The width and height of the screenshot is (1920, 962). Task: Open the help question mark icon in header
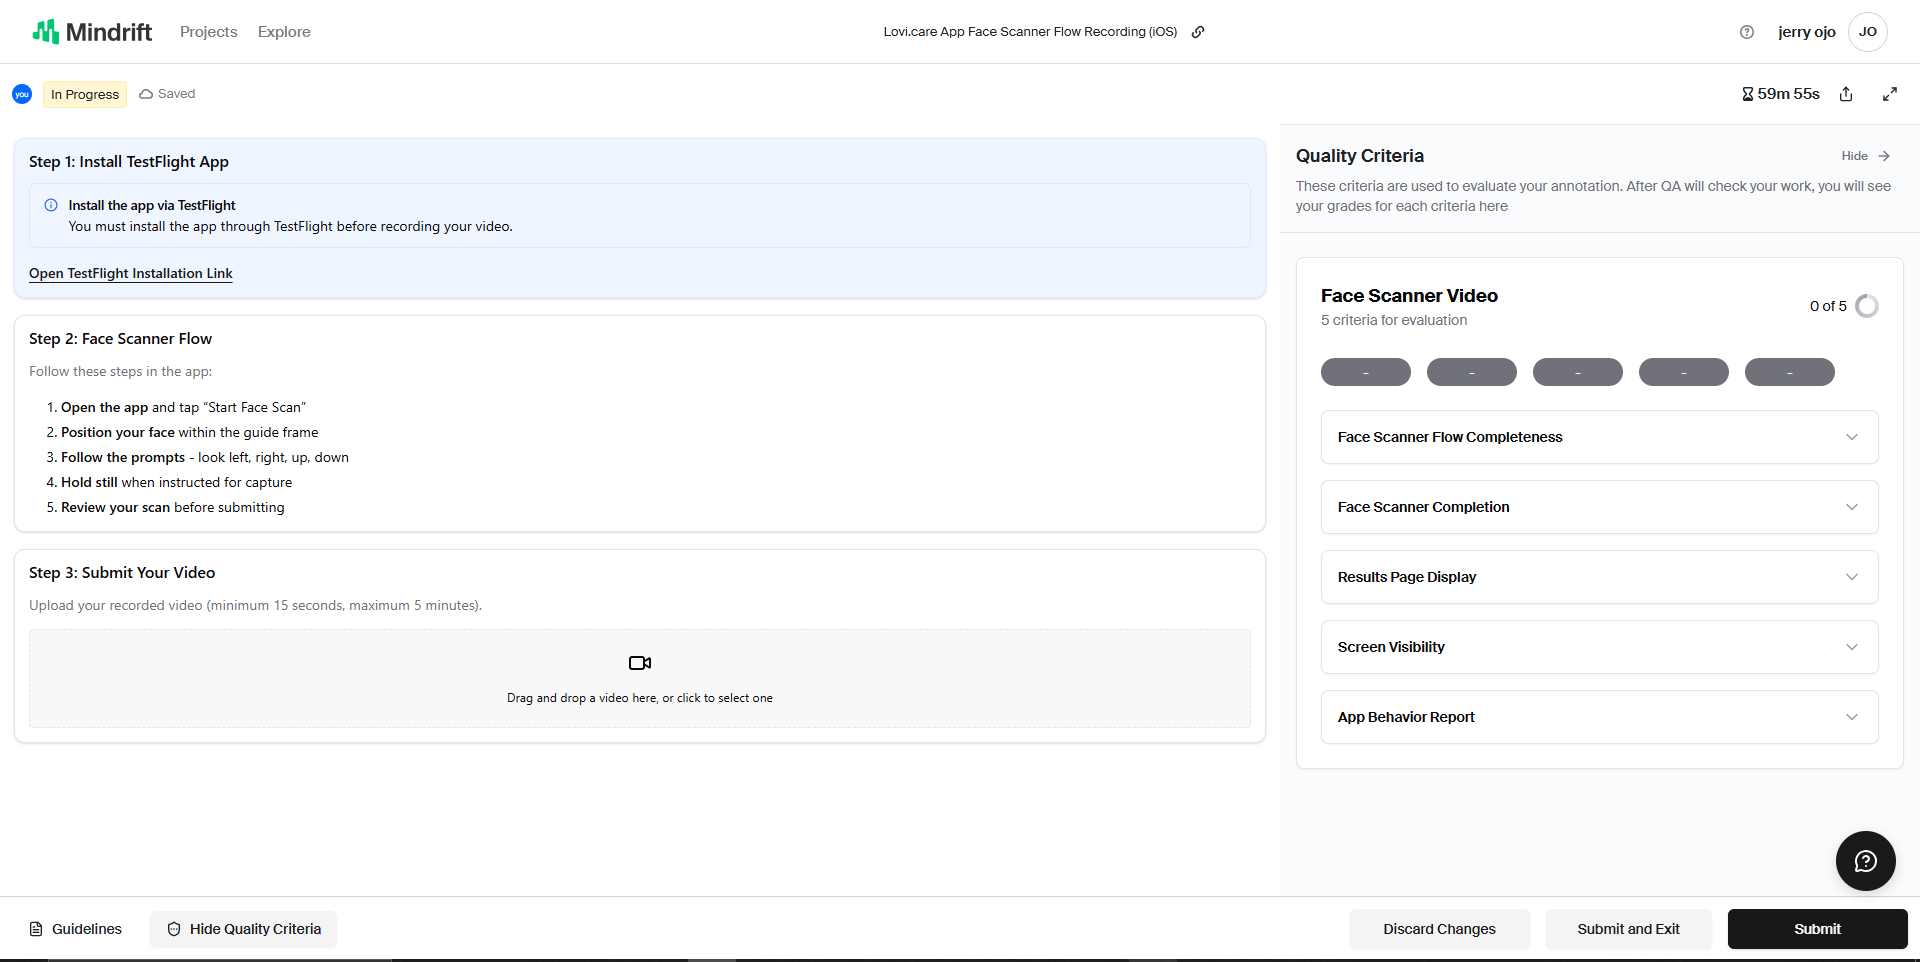click(x=1747, y=32)
